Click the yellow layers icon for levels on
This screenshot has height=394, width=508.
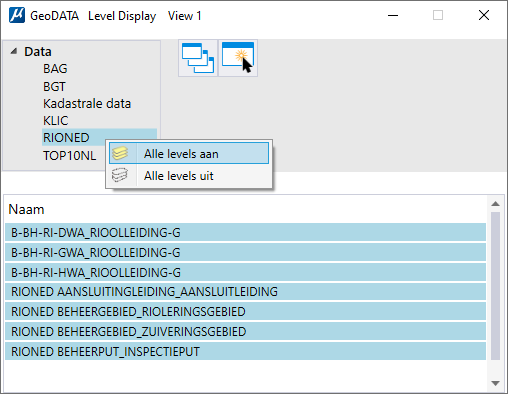click(x=120, y=154)
